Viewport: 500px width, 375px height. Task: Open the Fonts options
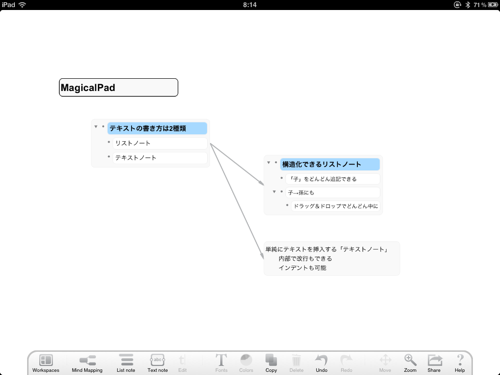click(x=221, y=363)
